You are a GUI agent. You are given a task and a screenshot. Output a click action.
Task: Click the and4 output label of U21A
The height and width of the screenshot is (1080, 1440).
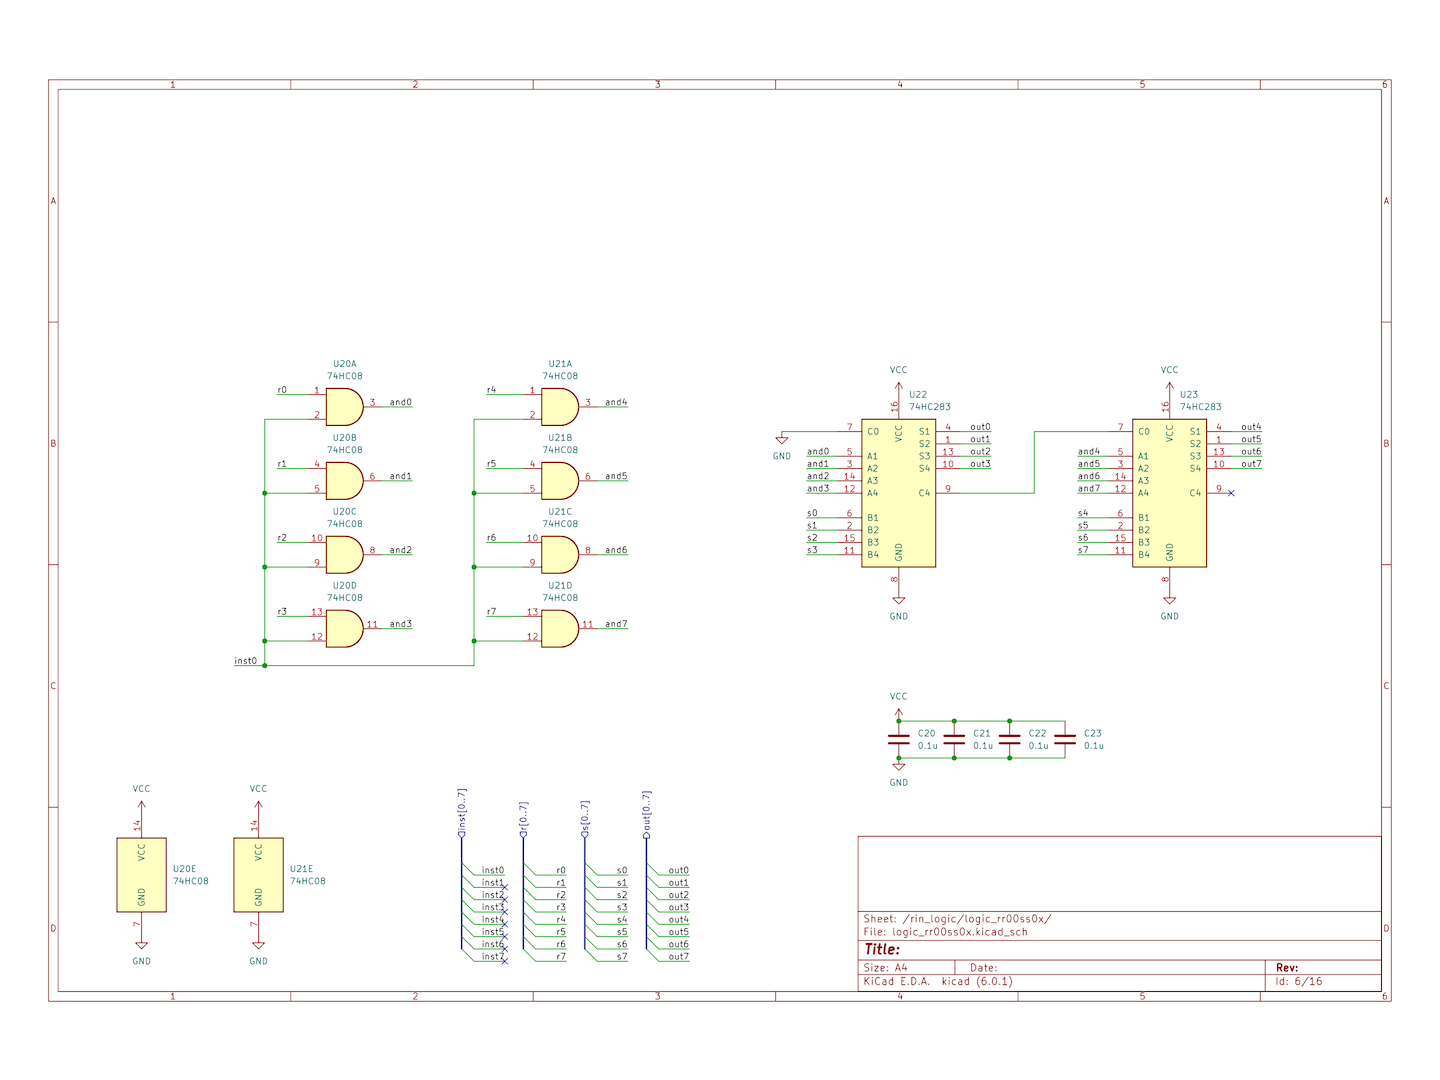pos(616,403)
